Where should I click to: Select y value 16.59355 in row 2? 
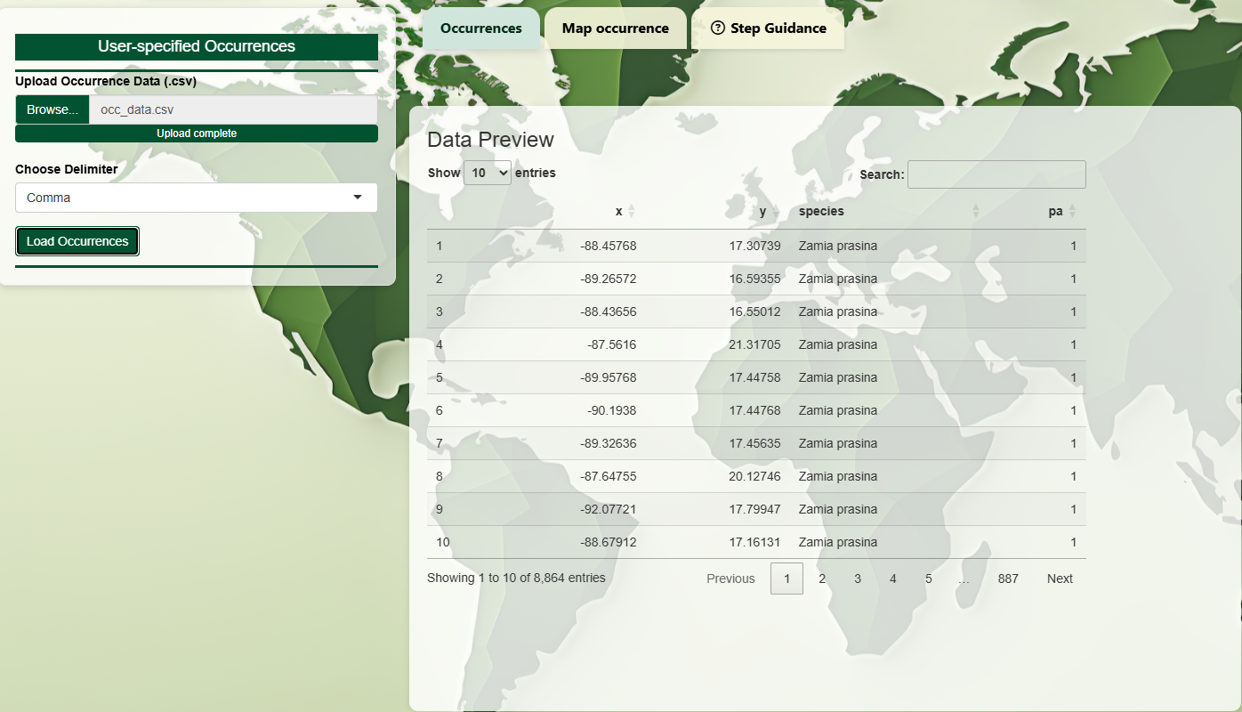pyautogui.click(x=754, y=279)
